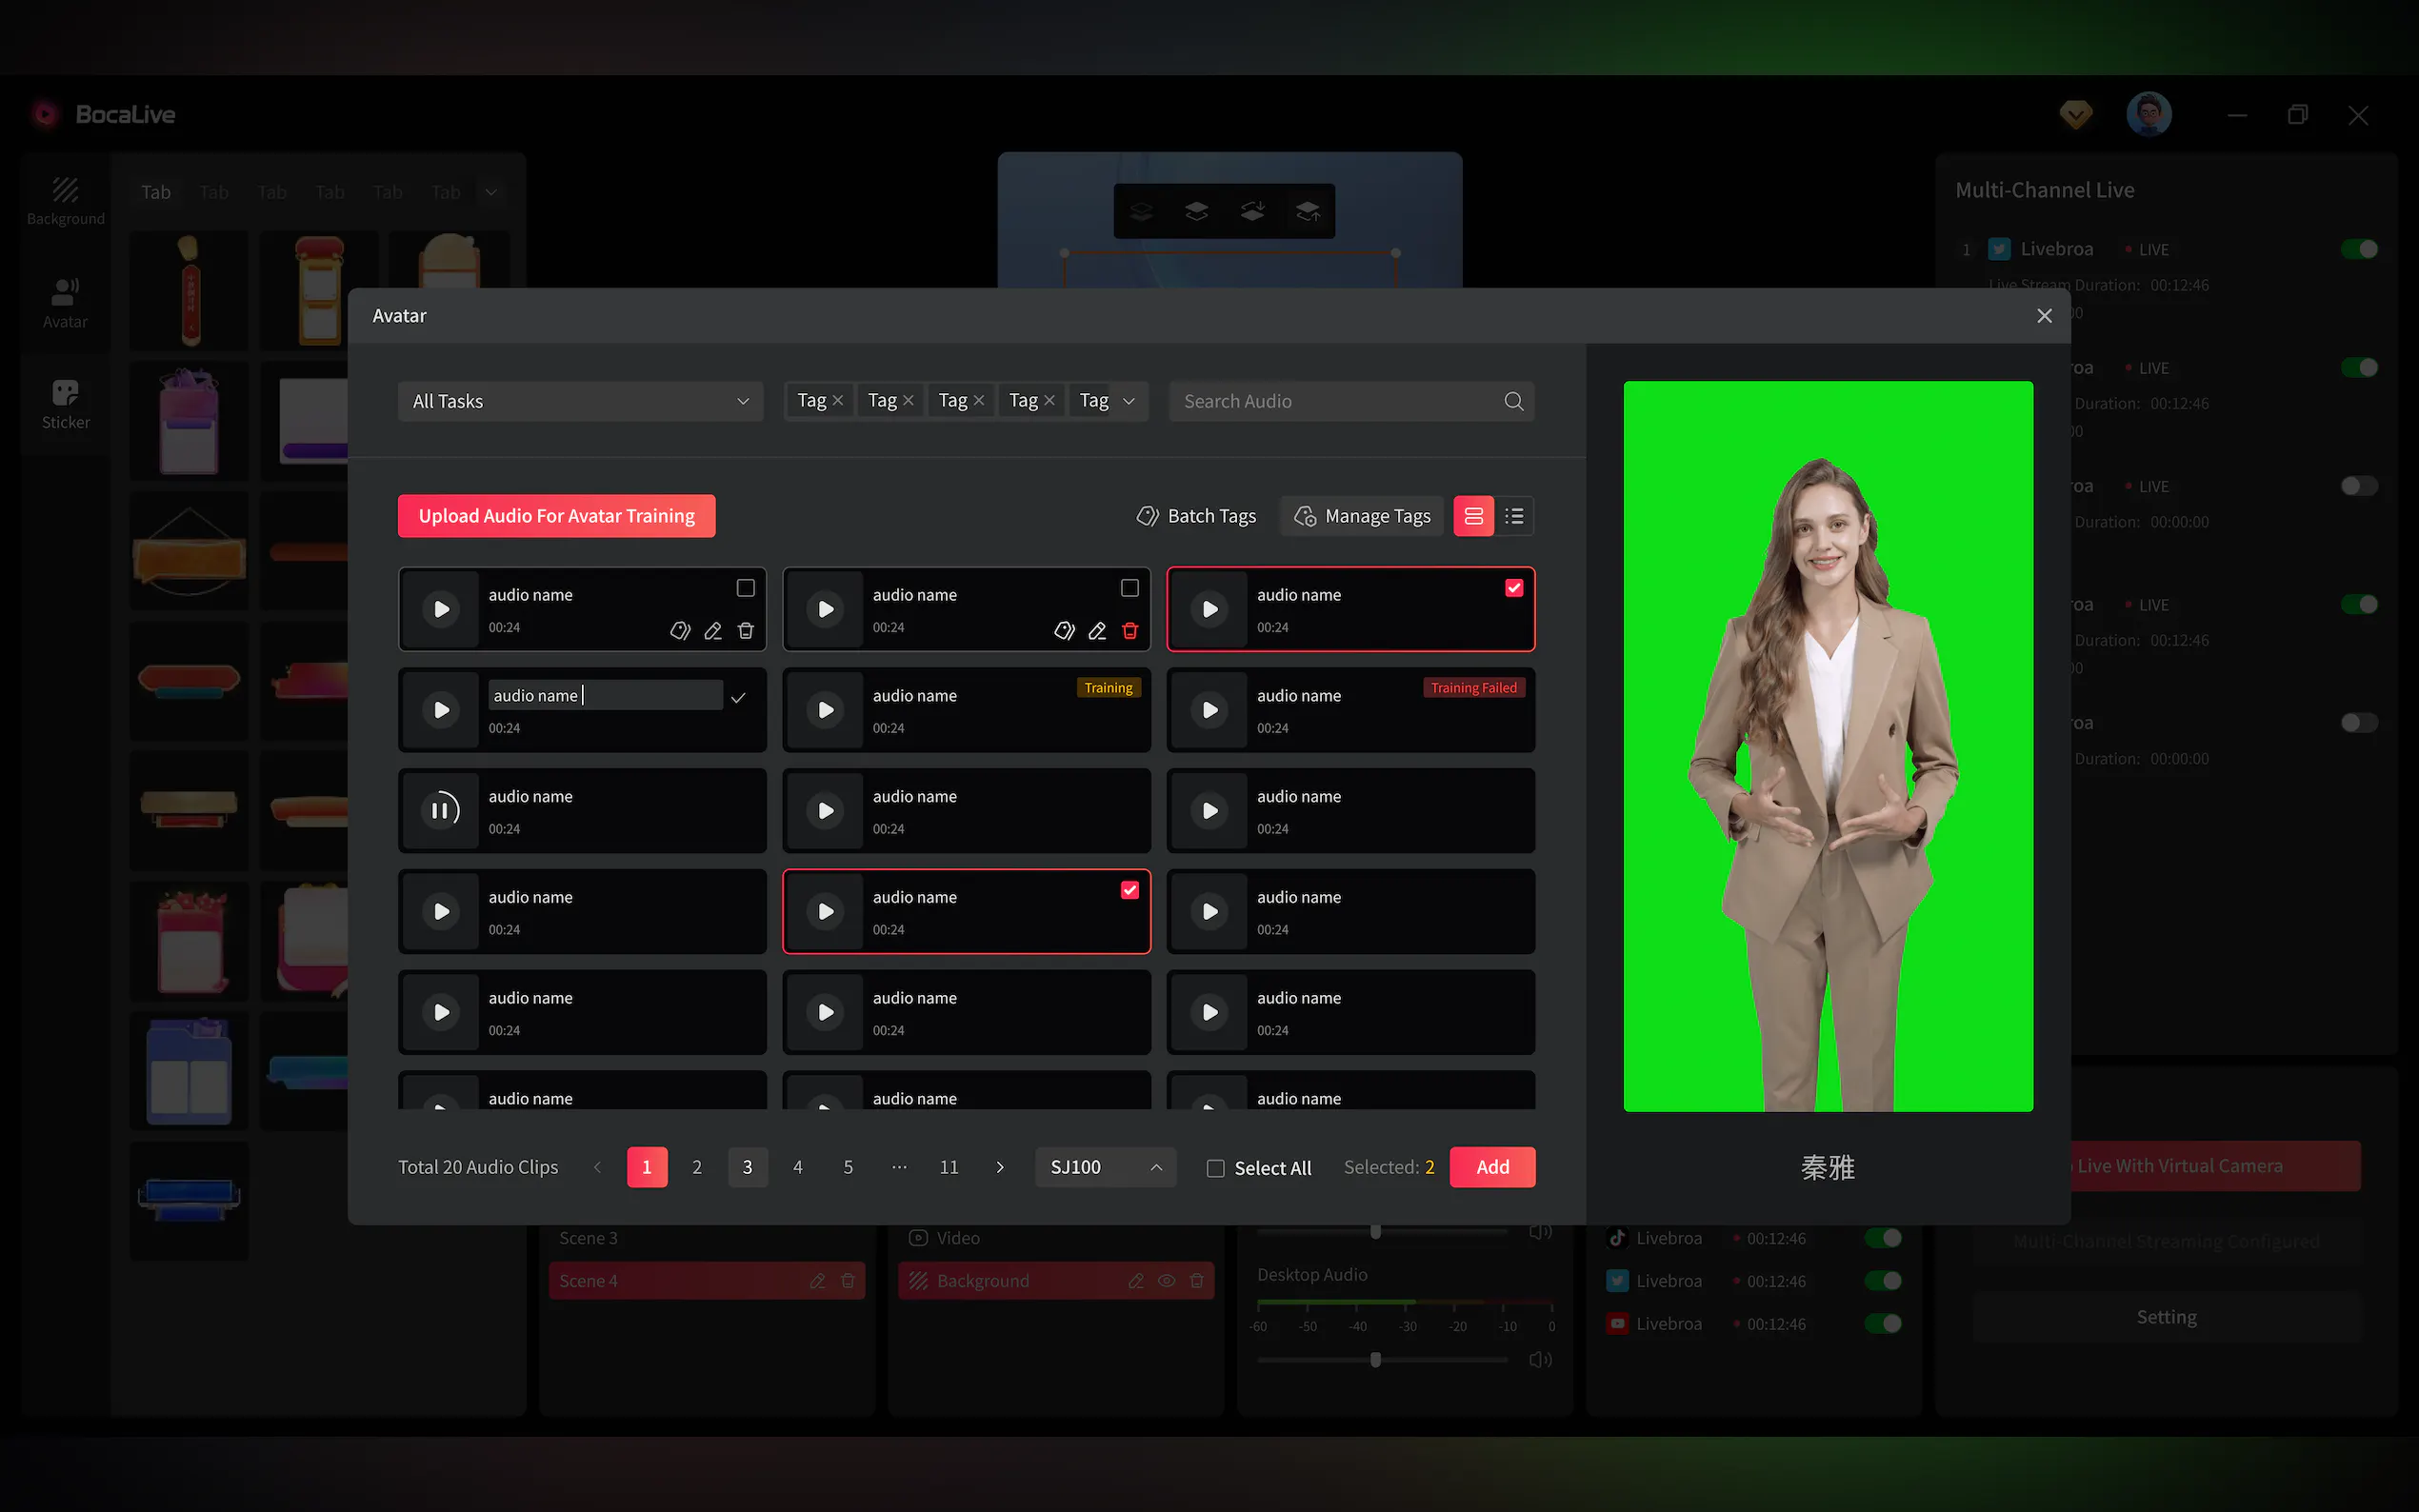
Task: Confirm rename with the checkmark icon
Action: click(x=738, y=697)
